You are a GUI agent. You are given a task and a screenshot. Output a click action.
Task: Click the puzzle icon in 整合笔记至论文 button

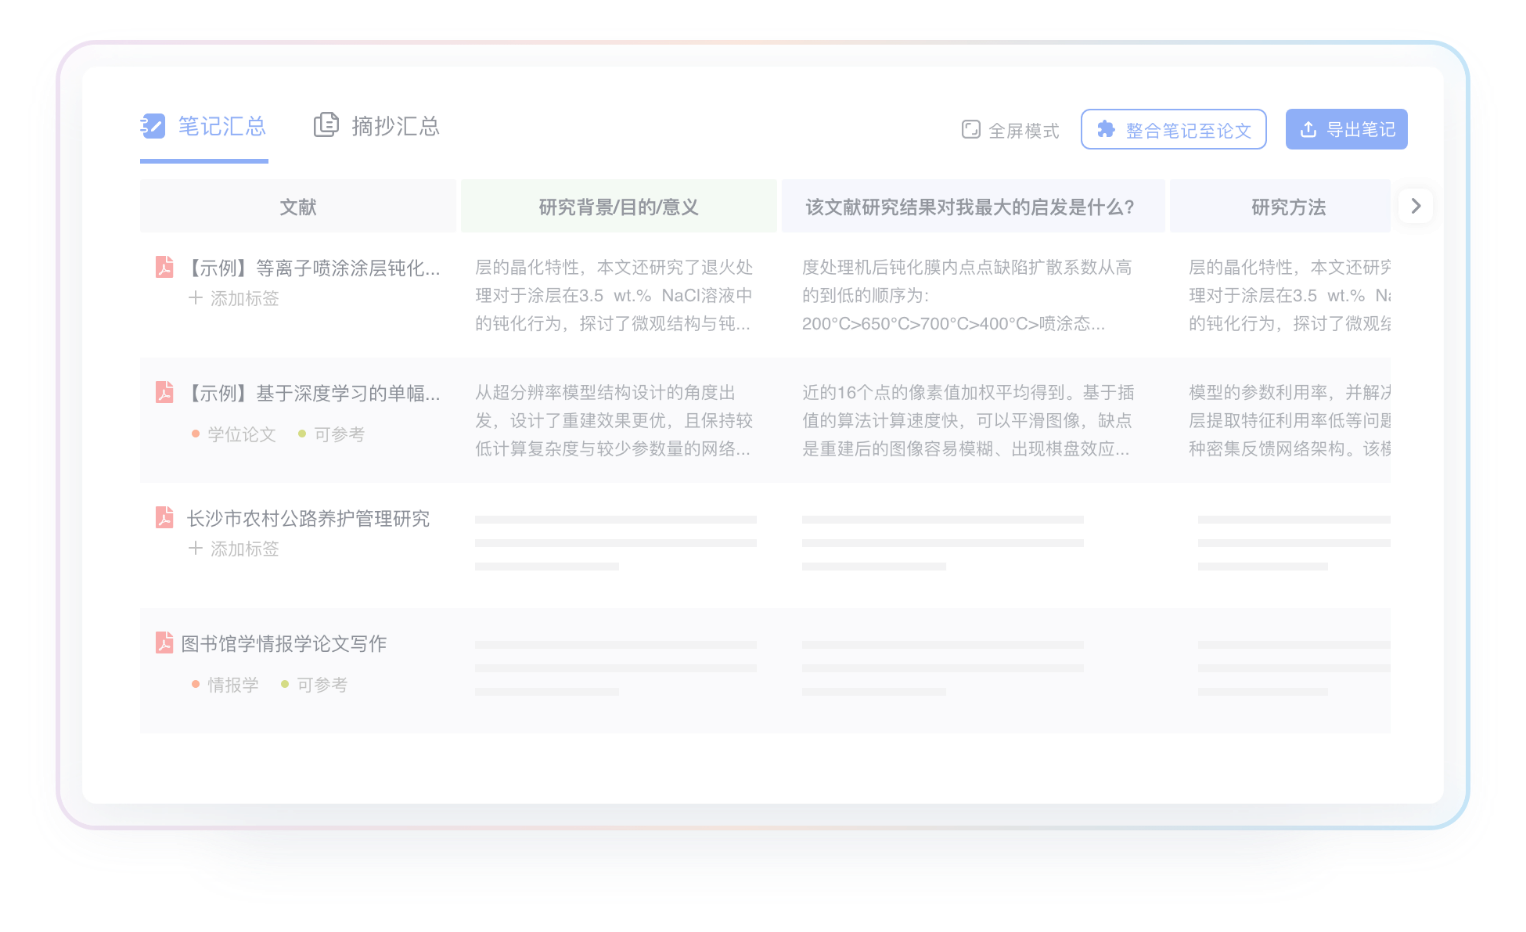[x=1106, y=129]
